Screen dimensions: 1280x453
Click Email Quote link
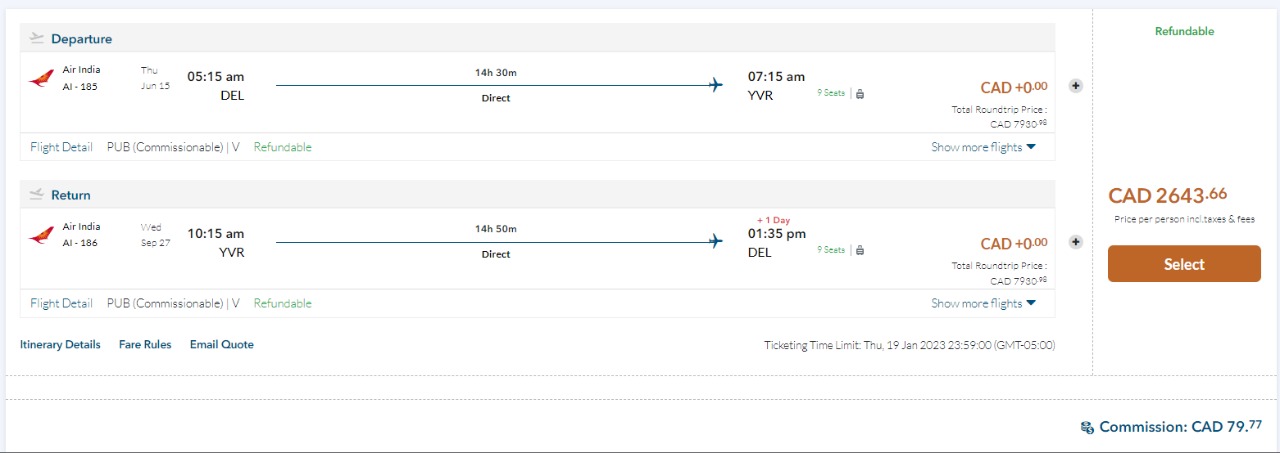(x=221, y=344)
